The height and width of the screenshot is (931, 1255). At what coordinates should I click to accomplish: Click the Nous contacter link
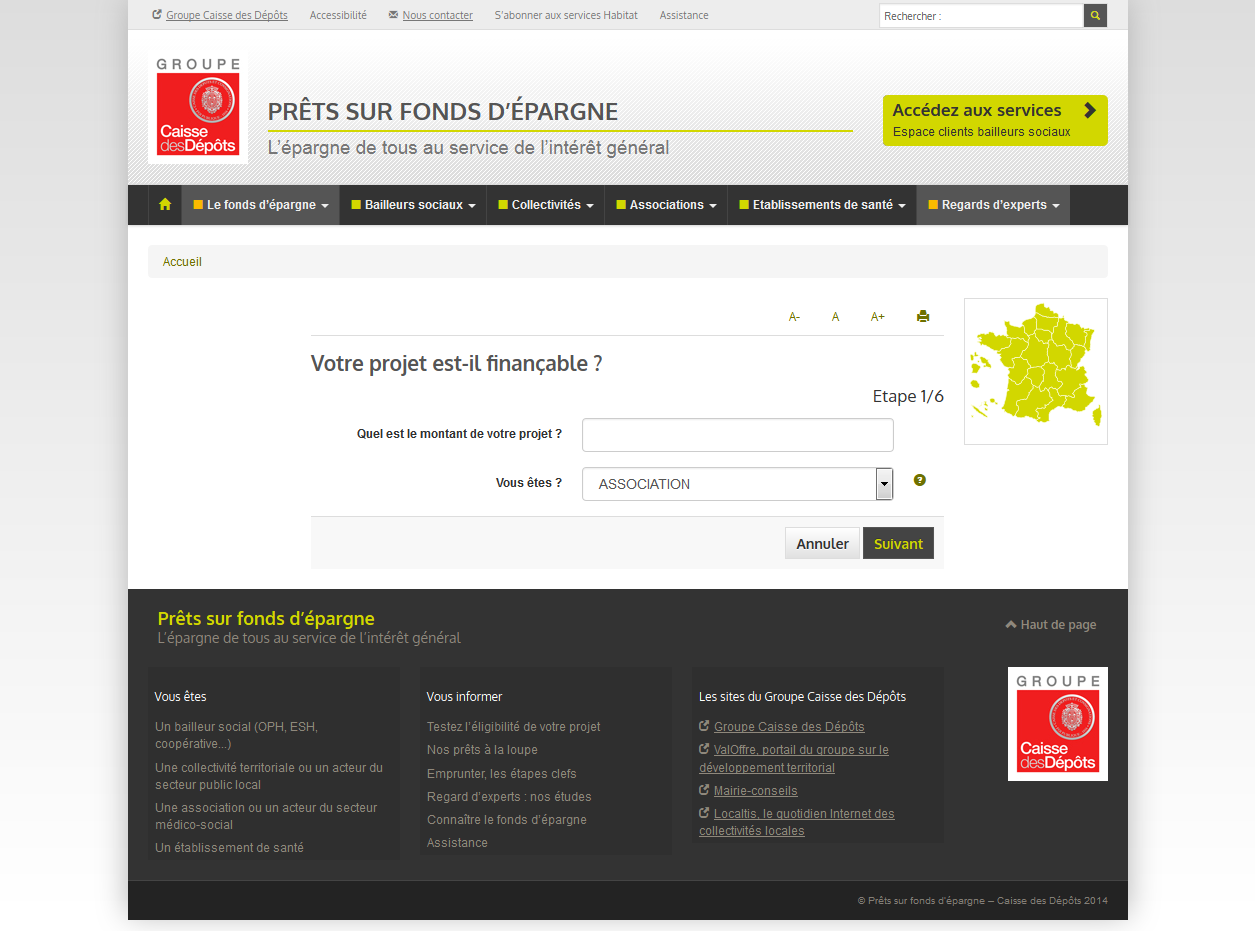(x=437, y=16)
